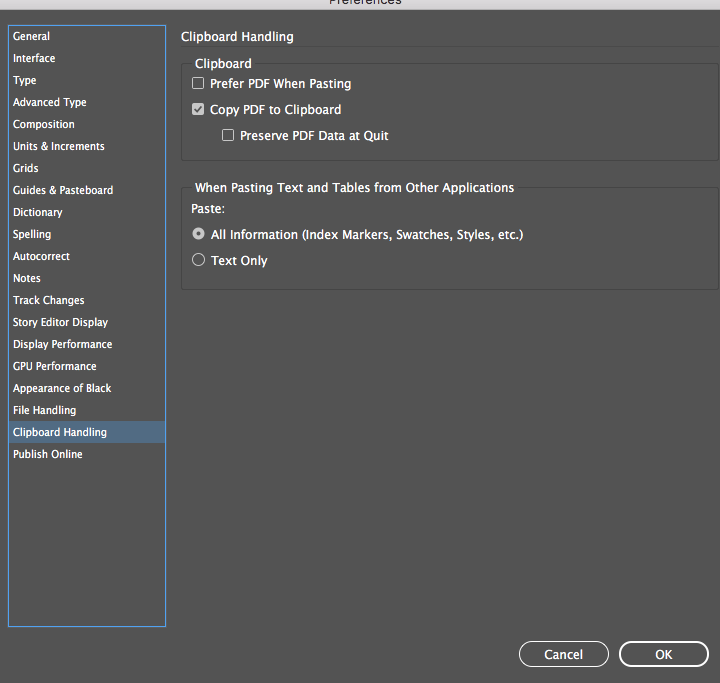The height and width of the screenshot is (683, 720).
Task: Go to the Type preferences section
Action: [24, 80]
